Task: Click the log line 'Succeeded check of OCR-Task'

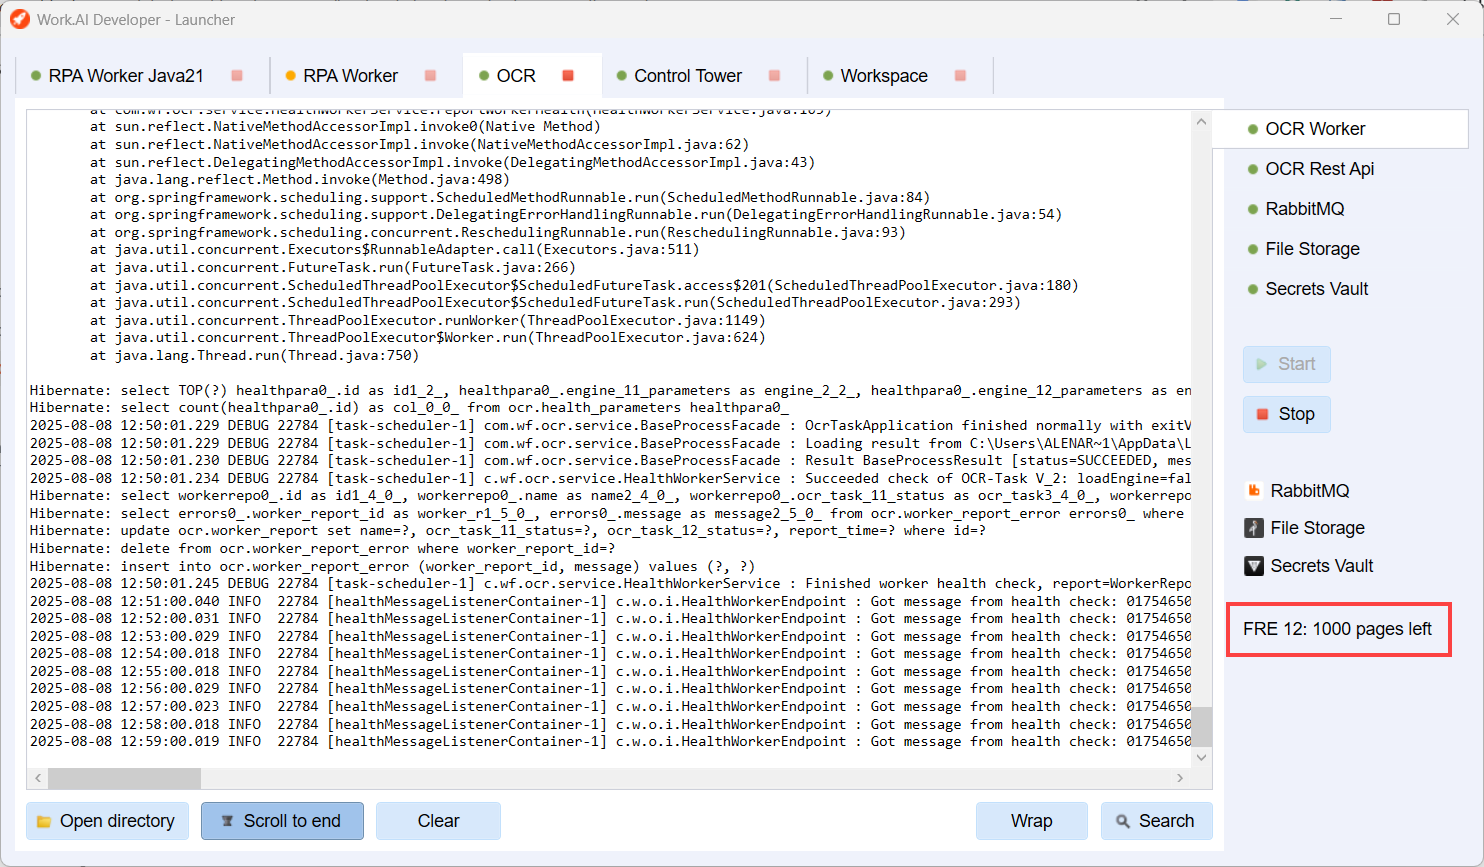Action: tap(610, 478)
